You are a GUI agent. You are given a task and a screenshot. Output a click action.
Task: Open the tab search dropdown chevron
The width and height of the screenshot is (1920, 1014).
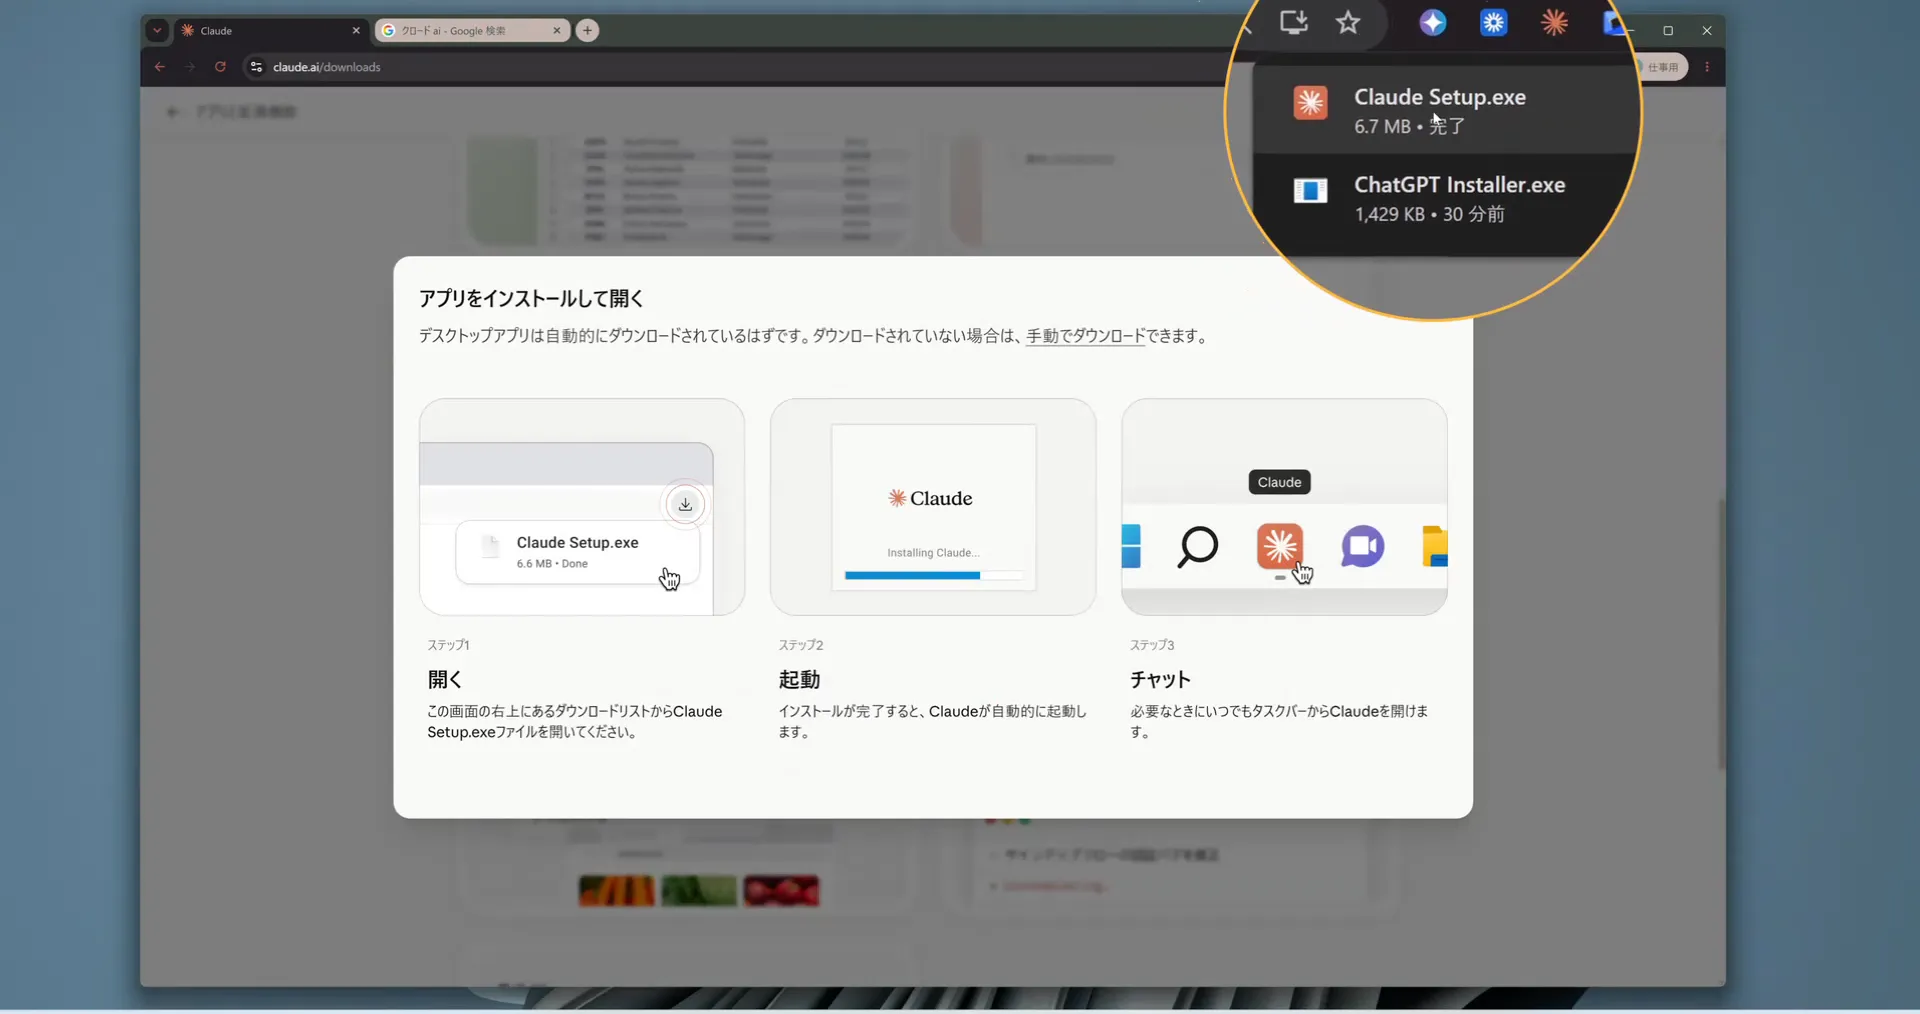point(157,30)
